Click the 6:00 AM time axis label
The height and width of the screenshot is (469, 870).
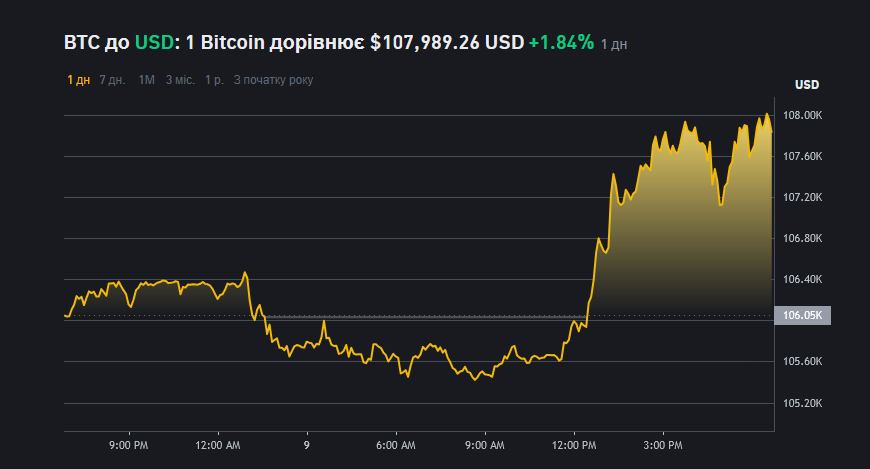tap(396, 445)
